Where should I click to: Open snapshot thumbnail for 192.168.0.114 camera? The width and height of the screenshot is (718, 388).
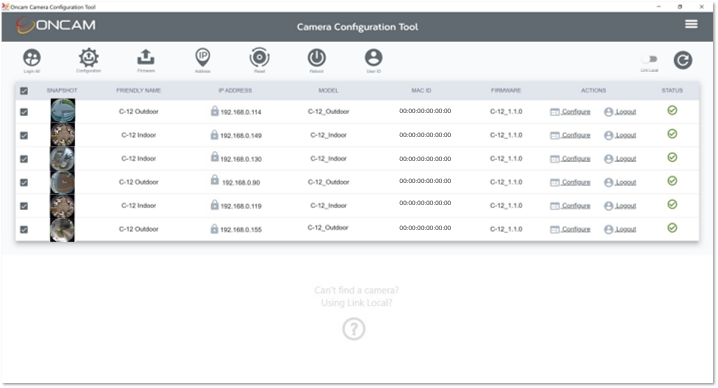pos(62,111)
